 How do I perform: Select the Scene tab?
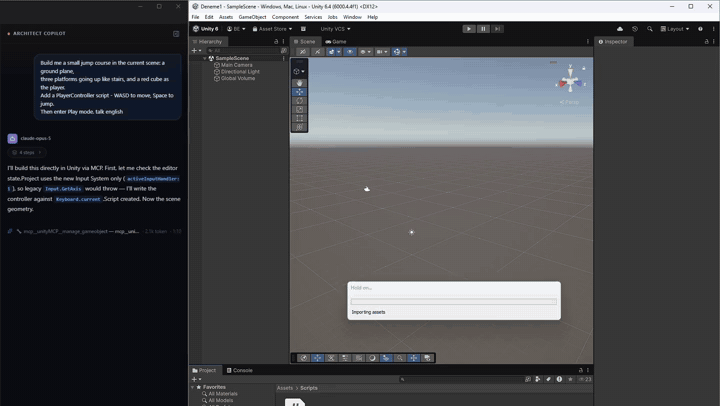click(304, 41)
